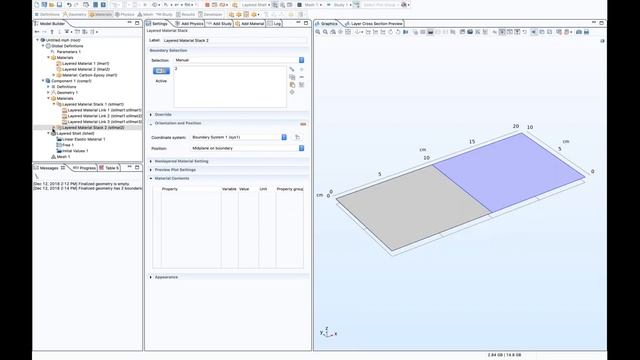Select Layered Material Stack 1 node
This screenshot has width=640, height=360.
point(92,104)
